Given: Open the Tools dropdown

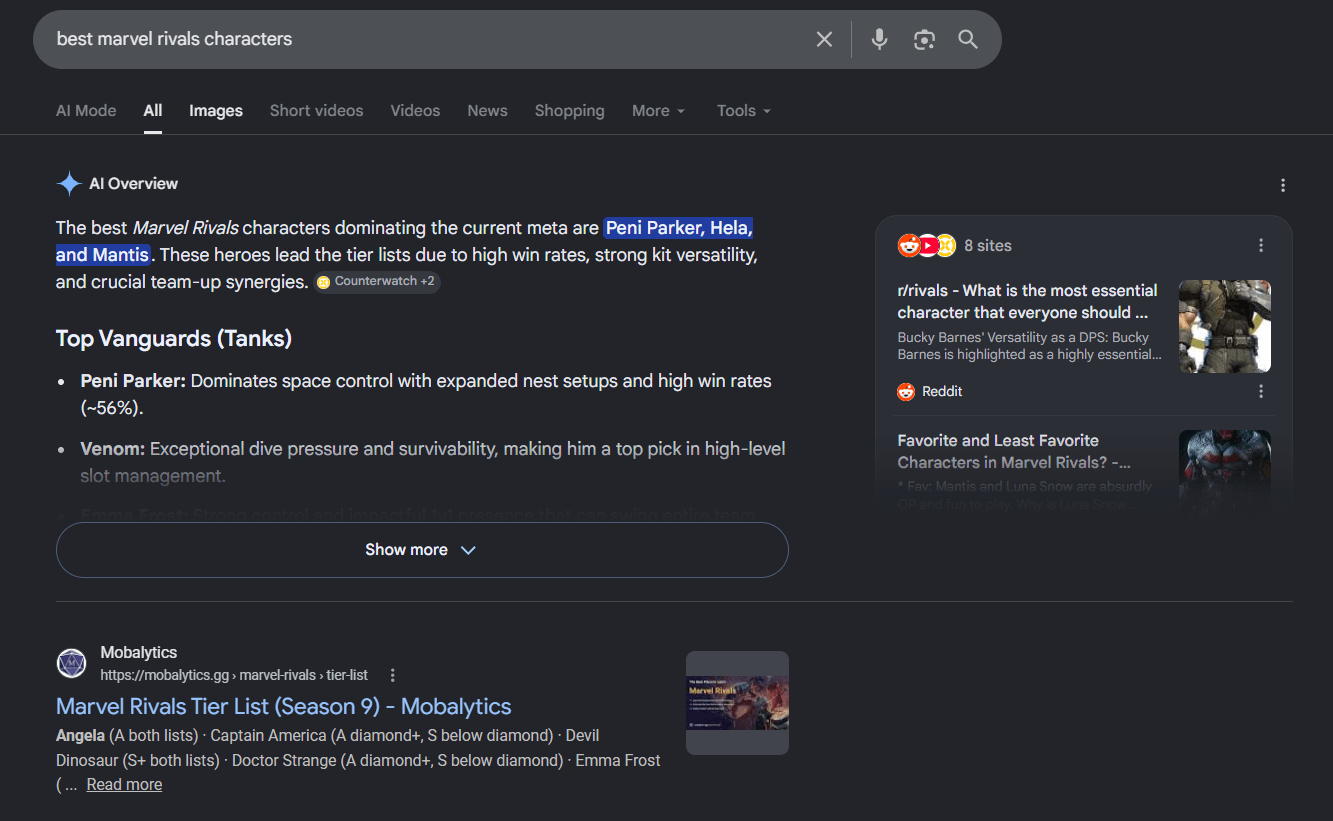Looking at the screenshot, I should tap(744, 111).
